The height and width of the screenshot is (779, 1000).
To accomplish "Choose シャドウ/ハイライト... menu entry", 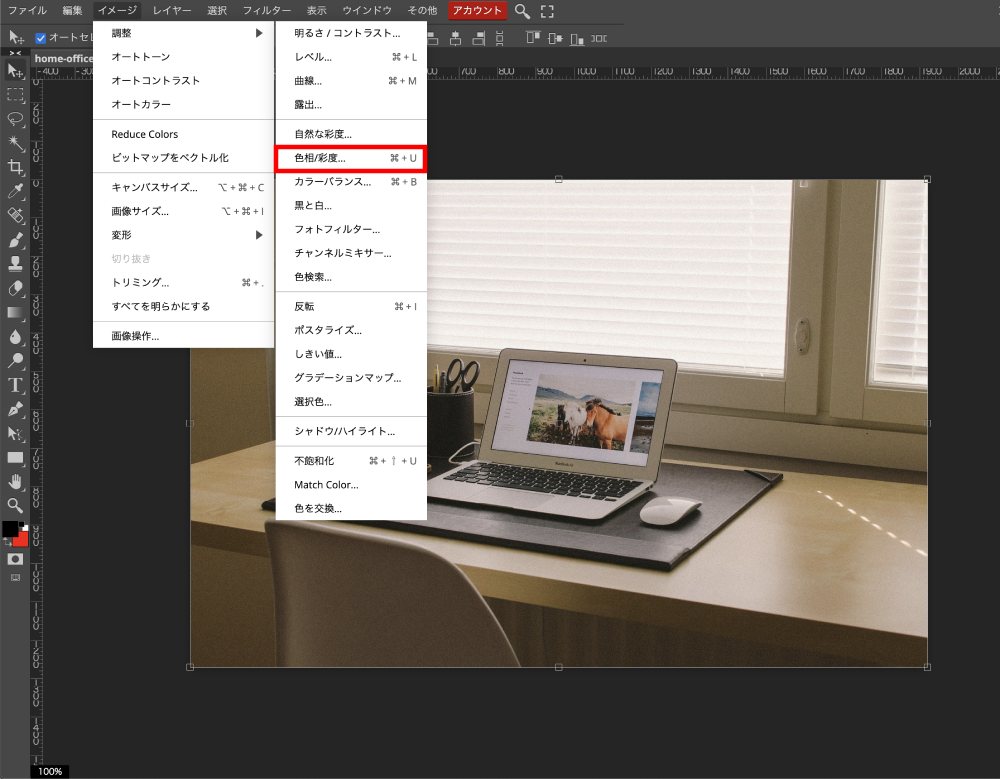I will tap(351, 431).
